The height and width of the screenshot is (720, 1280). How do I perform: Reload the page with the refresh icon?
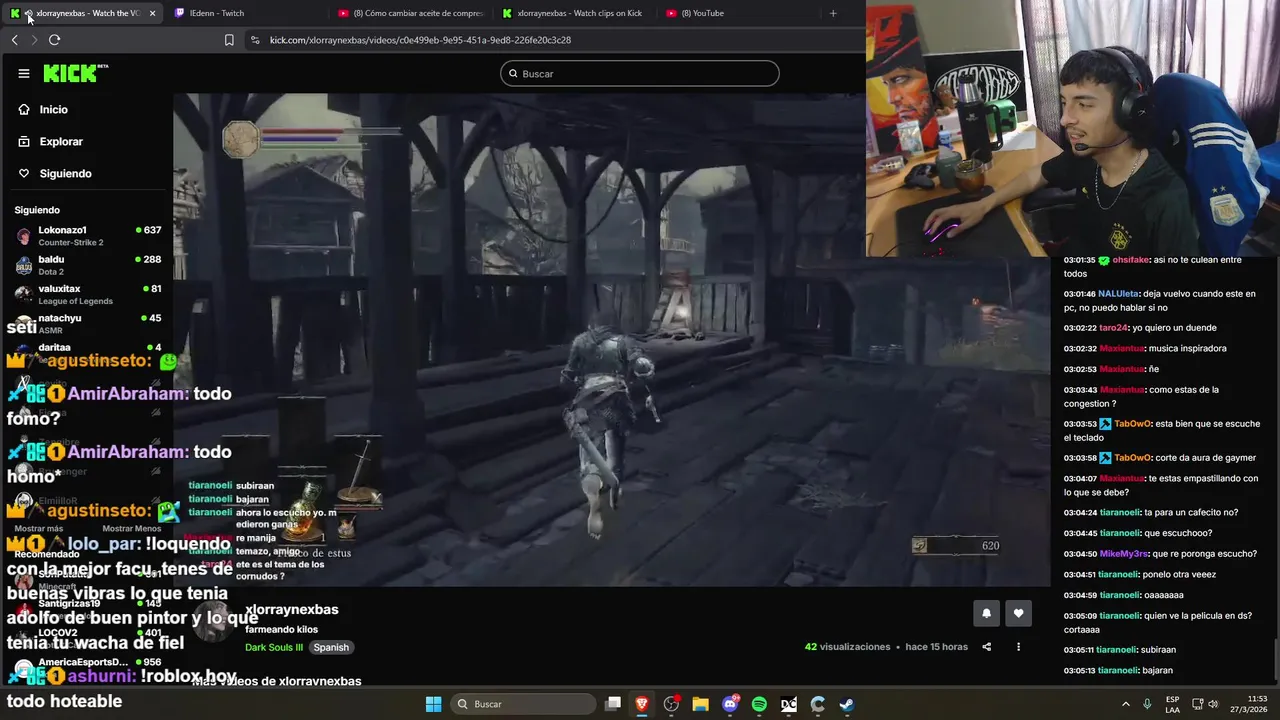pos(55,40)
